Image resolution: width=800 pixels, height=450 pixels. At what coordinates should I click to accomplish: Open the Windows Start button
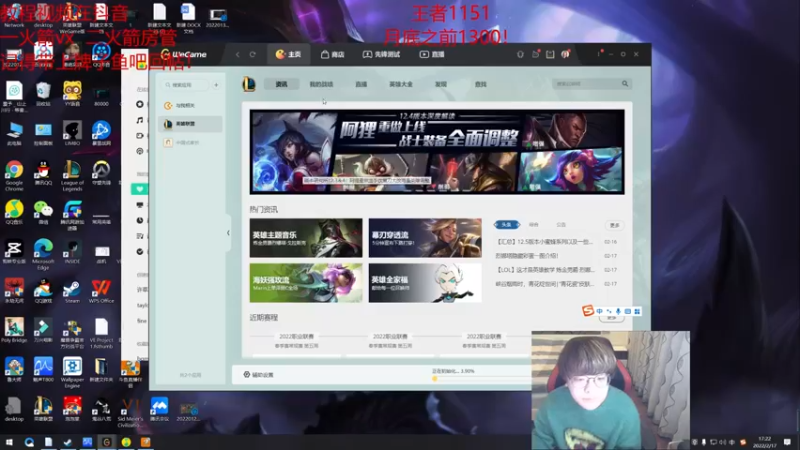[9, 442]
